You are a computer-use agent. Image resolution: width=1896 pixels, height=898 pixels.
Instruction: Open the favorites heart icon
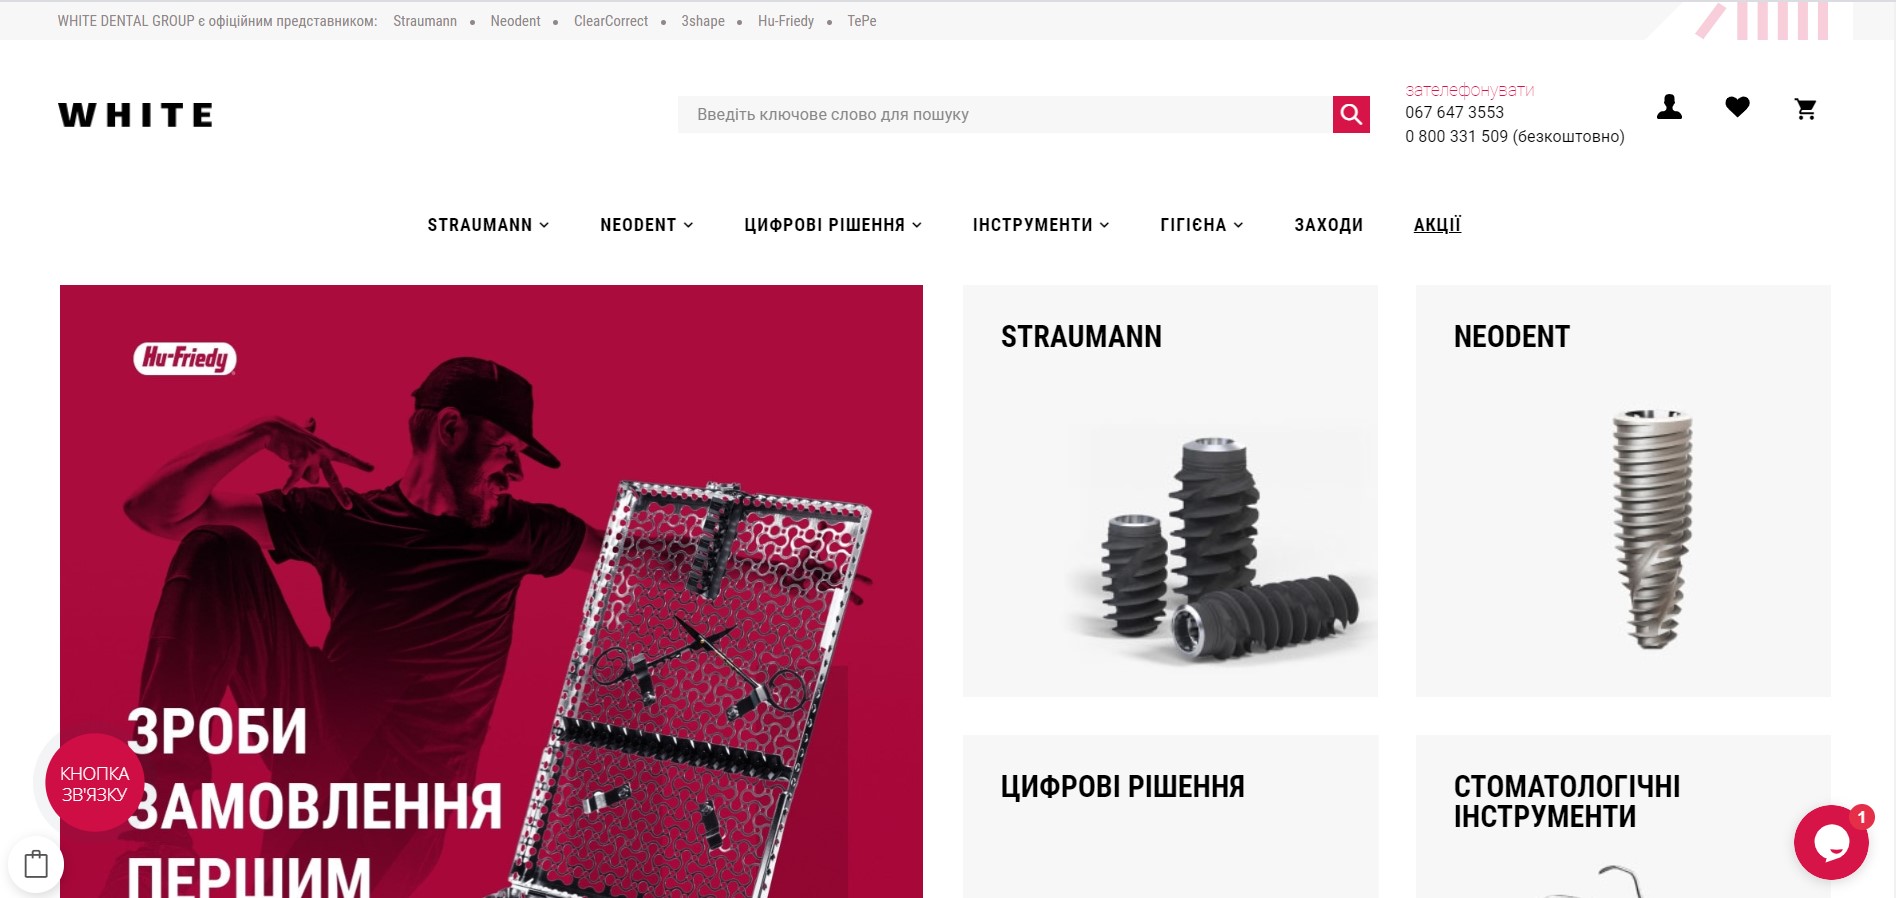point(1737,107)
